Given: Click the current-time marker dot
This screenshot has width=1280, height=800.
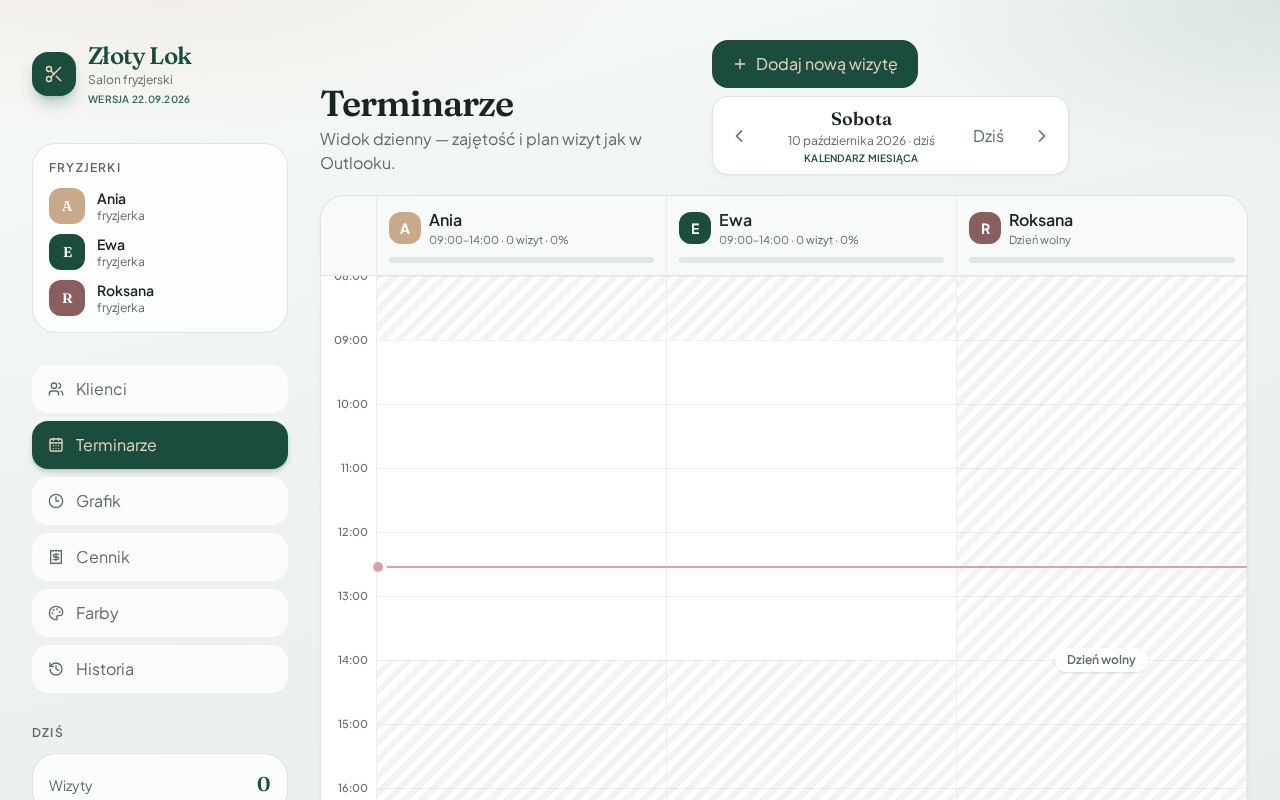Looking at the screenshot, I should tap(378, 567).
